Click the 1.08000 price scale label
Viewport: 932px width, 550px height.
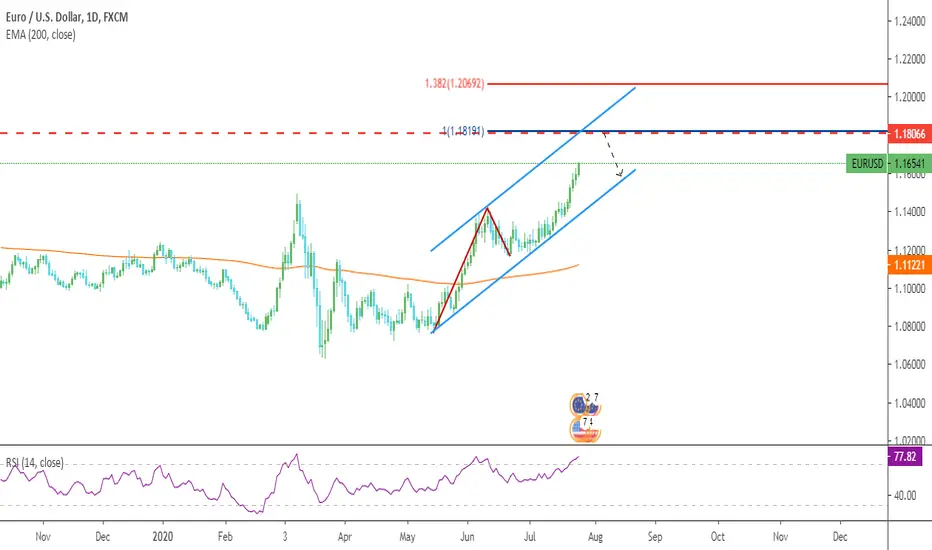point(910,326)
